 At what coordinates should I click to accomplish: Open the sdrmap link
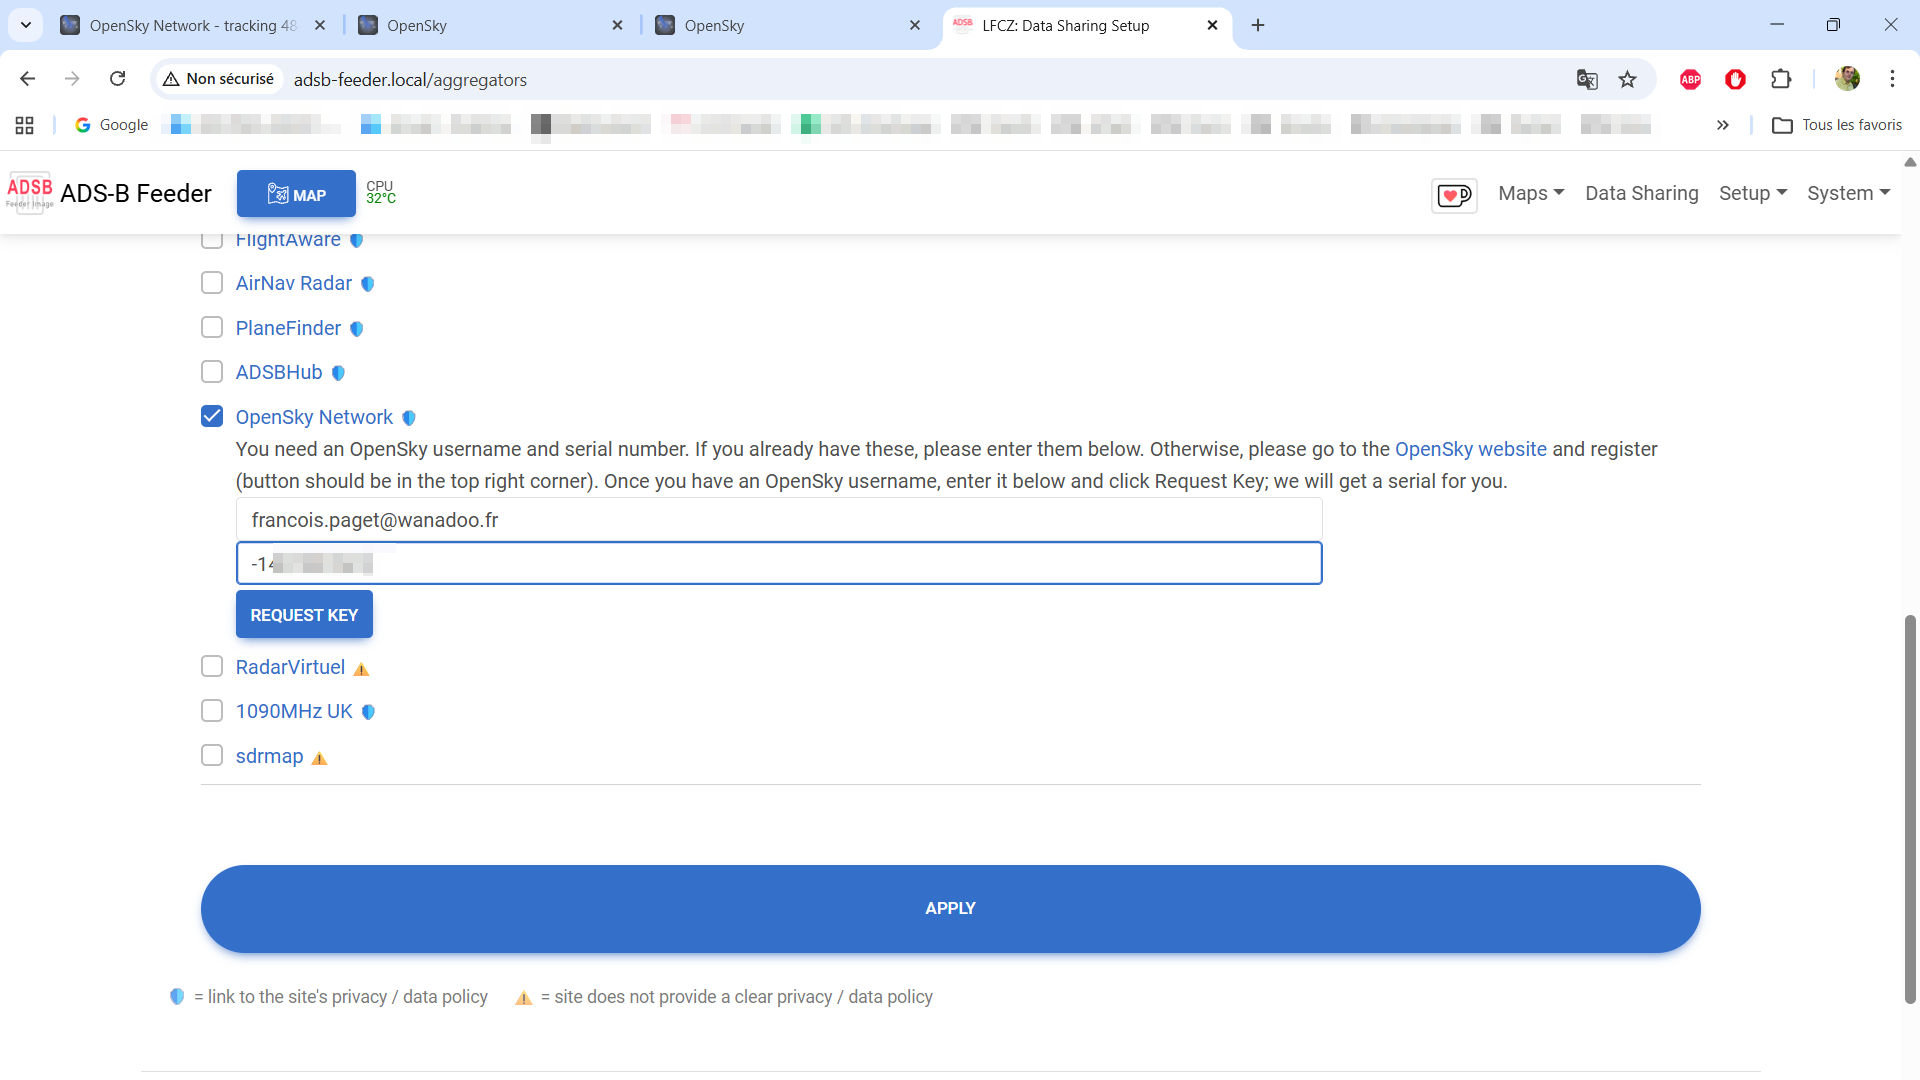[x=269, y=757]
